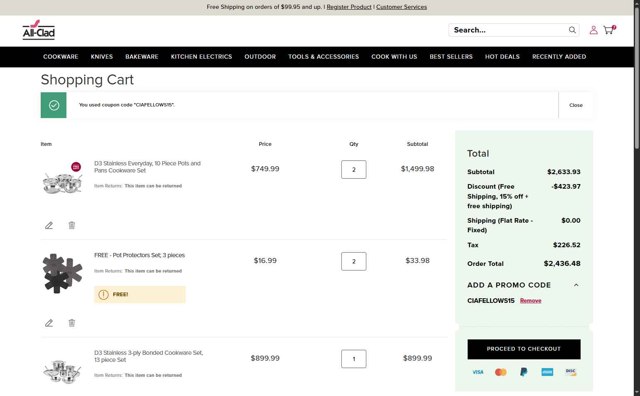Collapse the Add a Promo Code section
This screenshot has width=640, height=396.
coord(576,285)
